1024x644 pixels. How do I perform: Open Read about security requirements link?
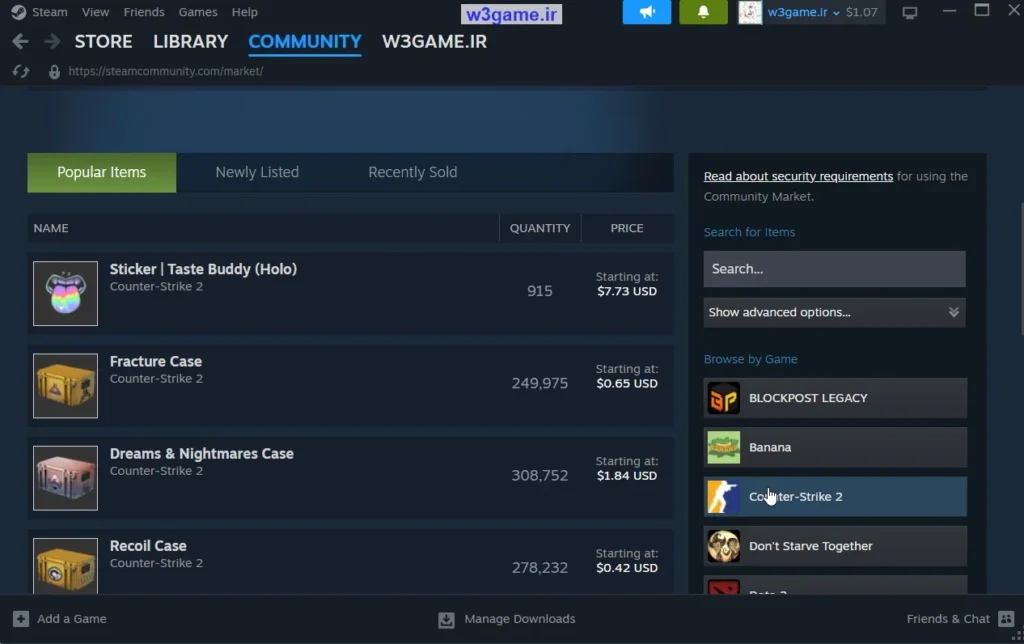[798, 176]
